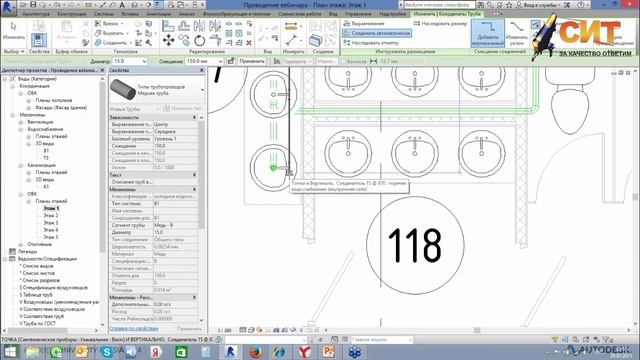640x360 pixels.
Task: Select the Rotate tool icon
Action: coord(200,40)
